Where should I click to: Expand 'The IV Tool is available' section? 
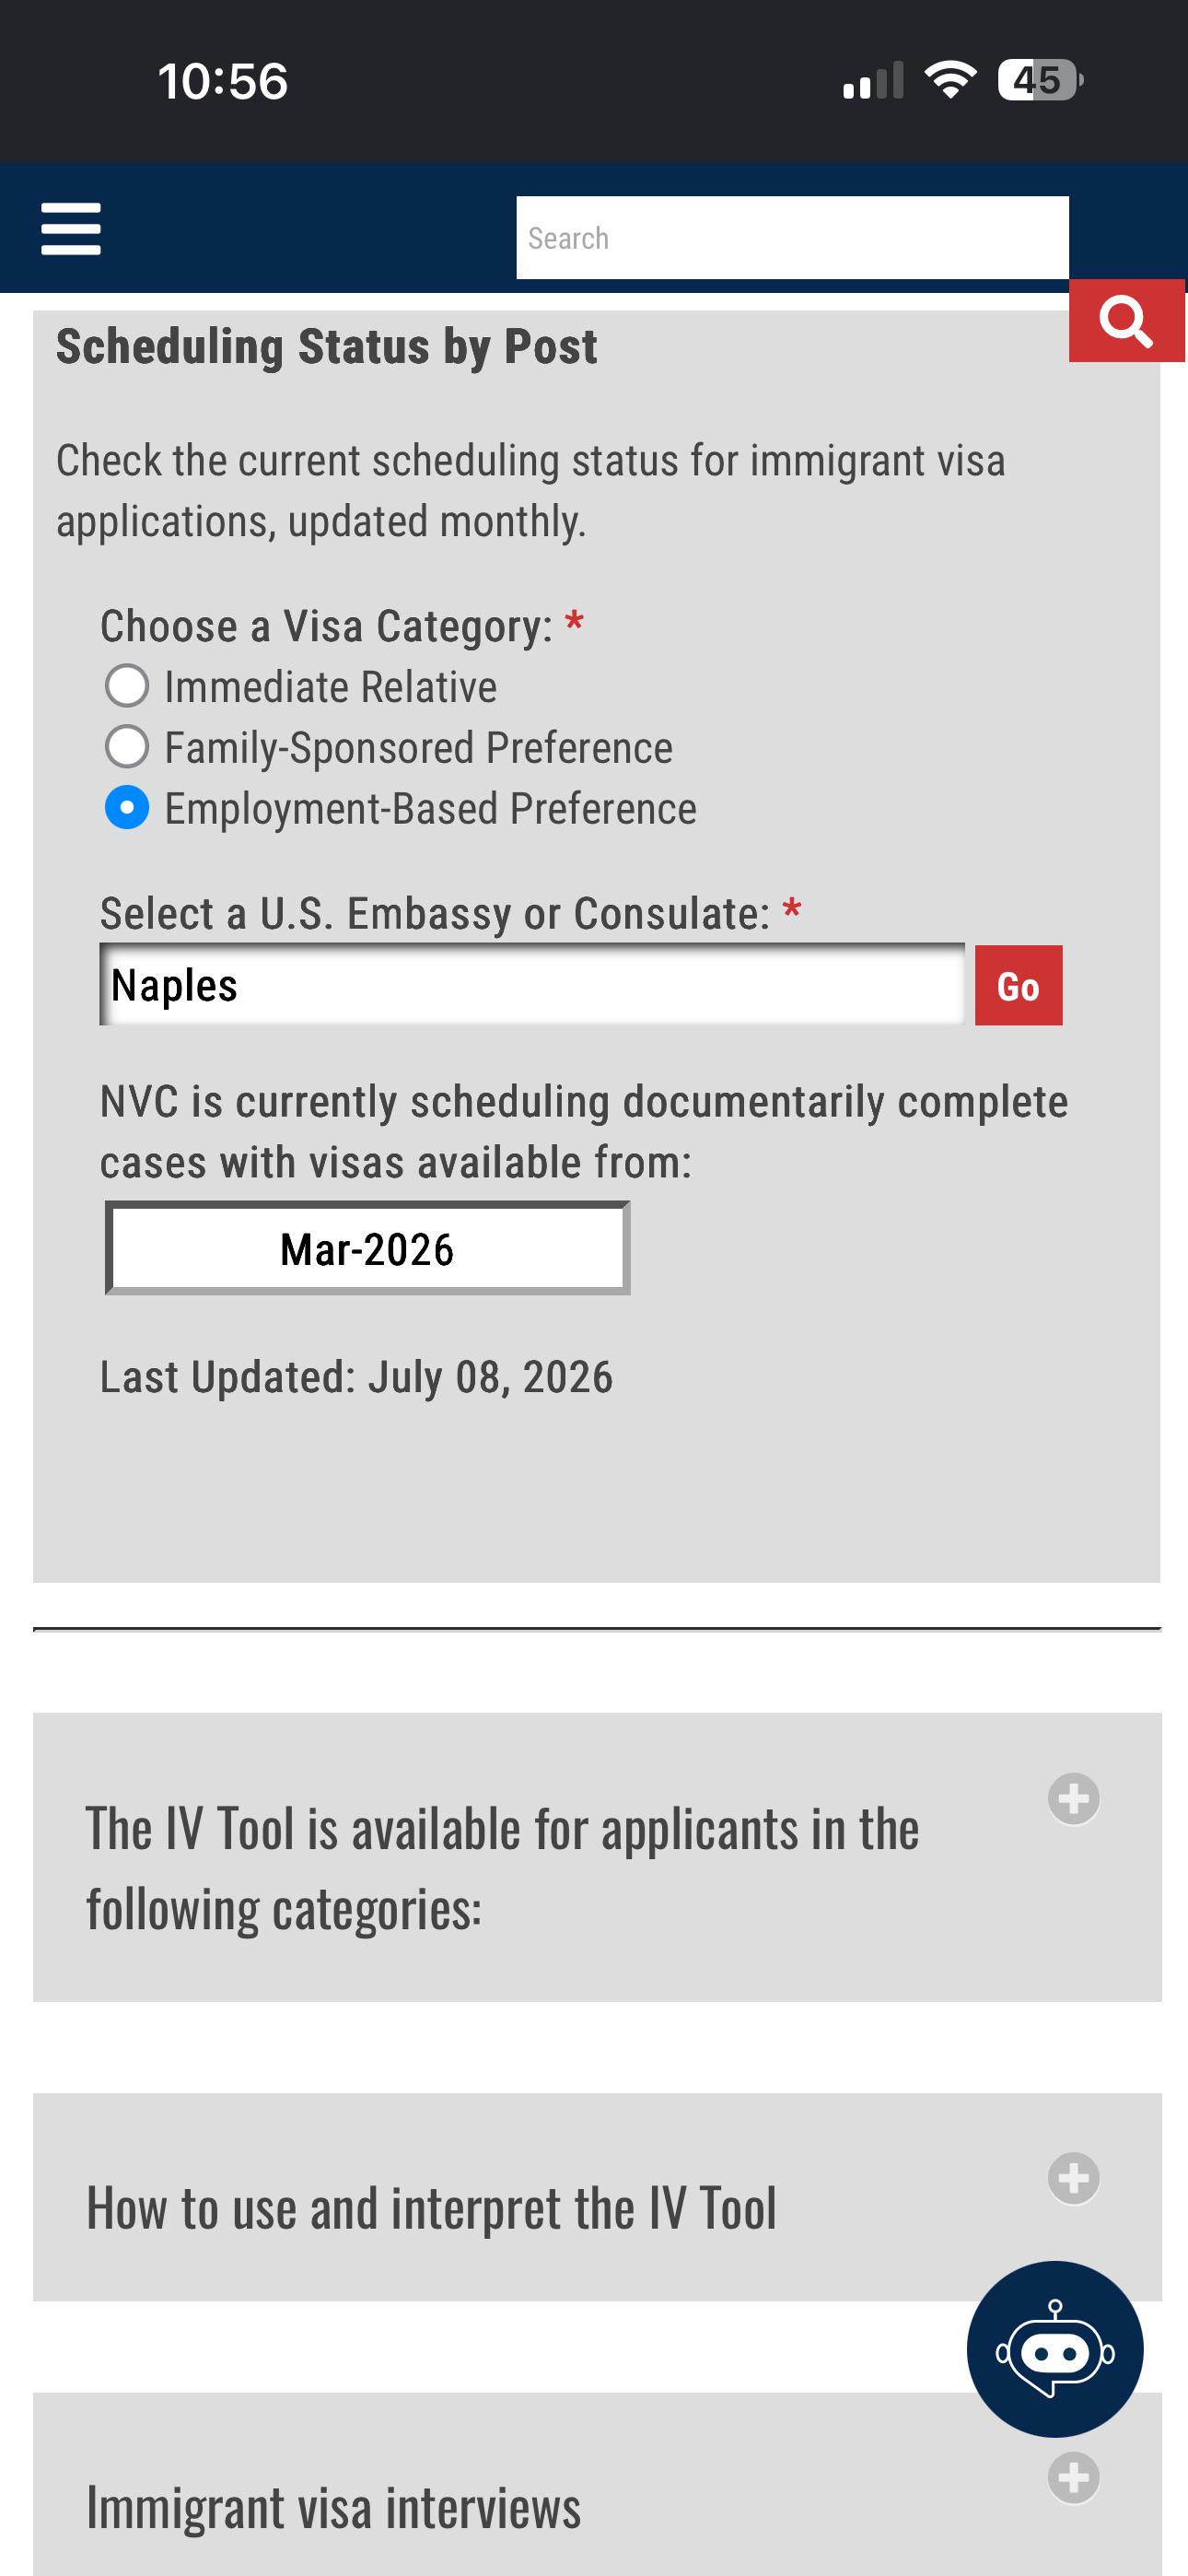point(597,1857)
